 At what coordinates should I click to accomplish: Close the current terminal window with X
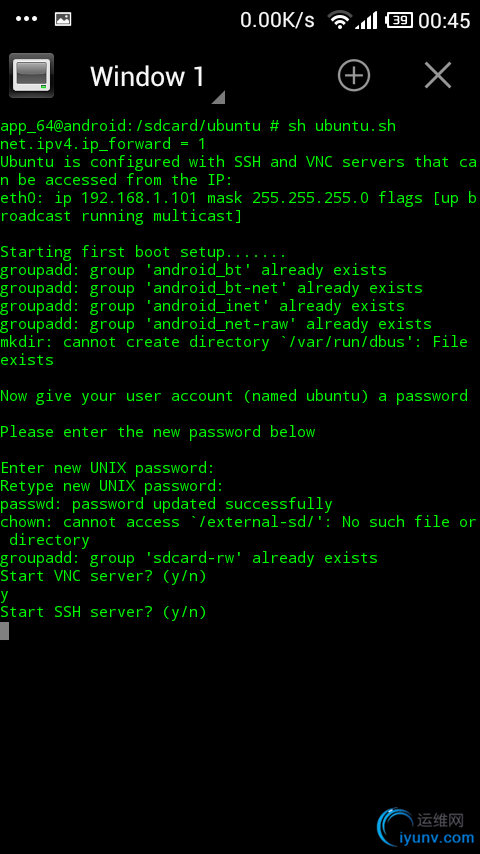438,75
